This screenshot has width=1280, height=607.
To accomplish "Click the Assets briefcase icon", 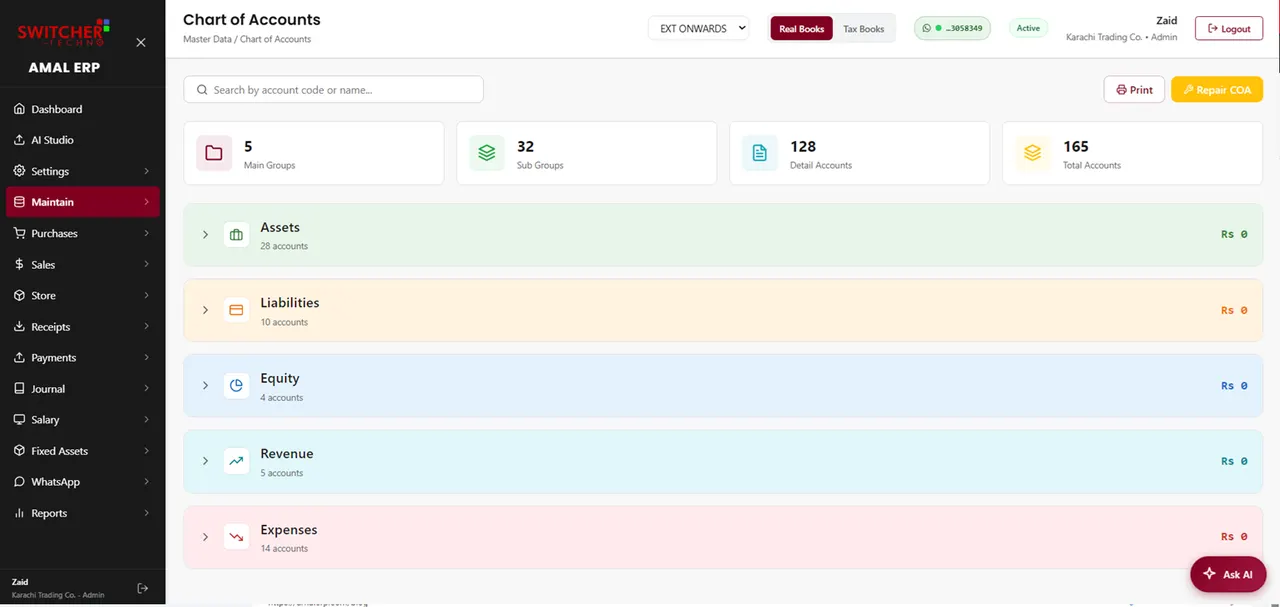I will [x=236, y=235].
